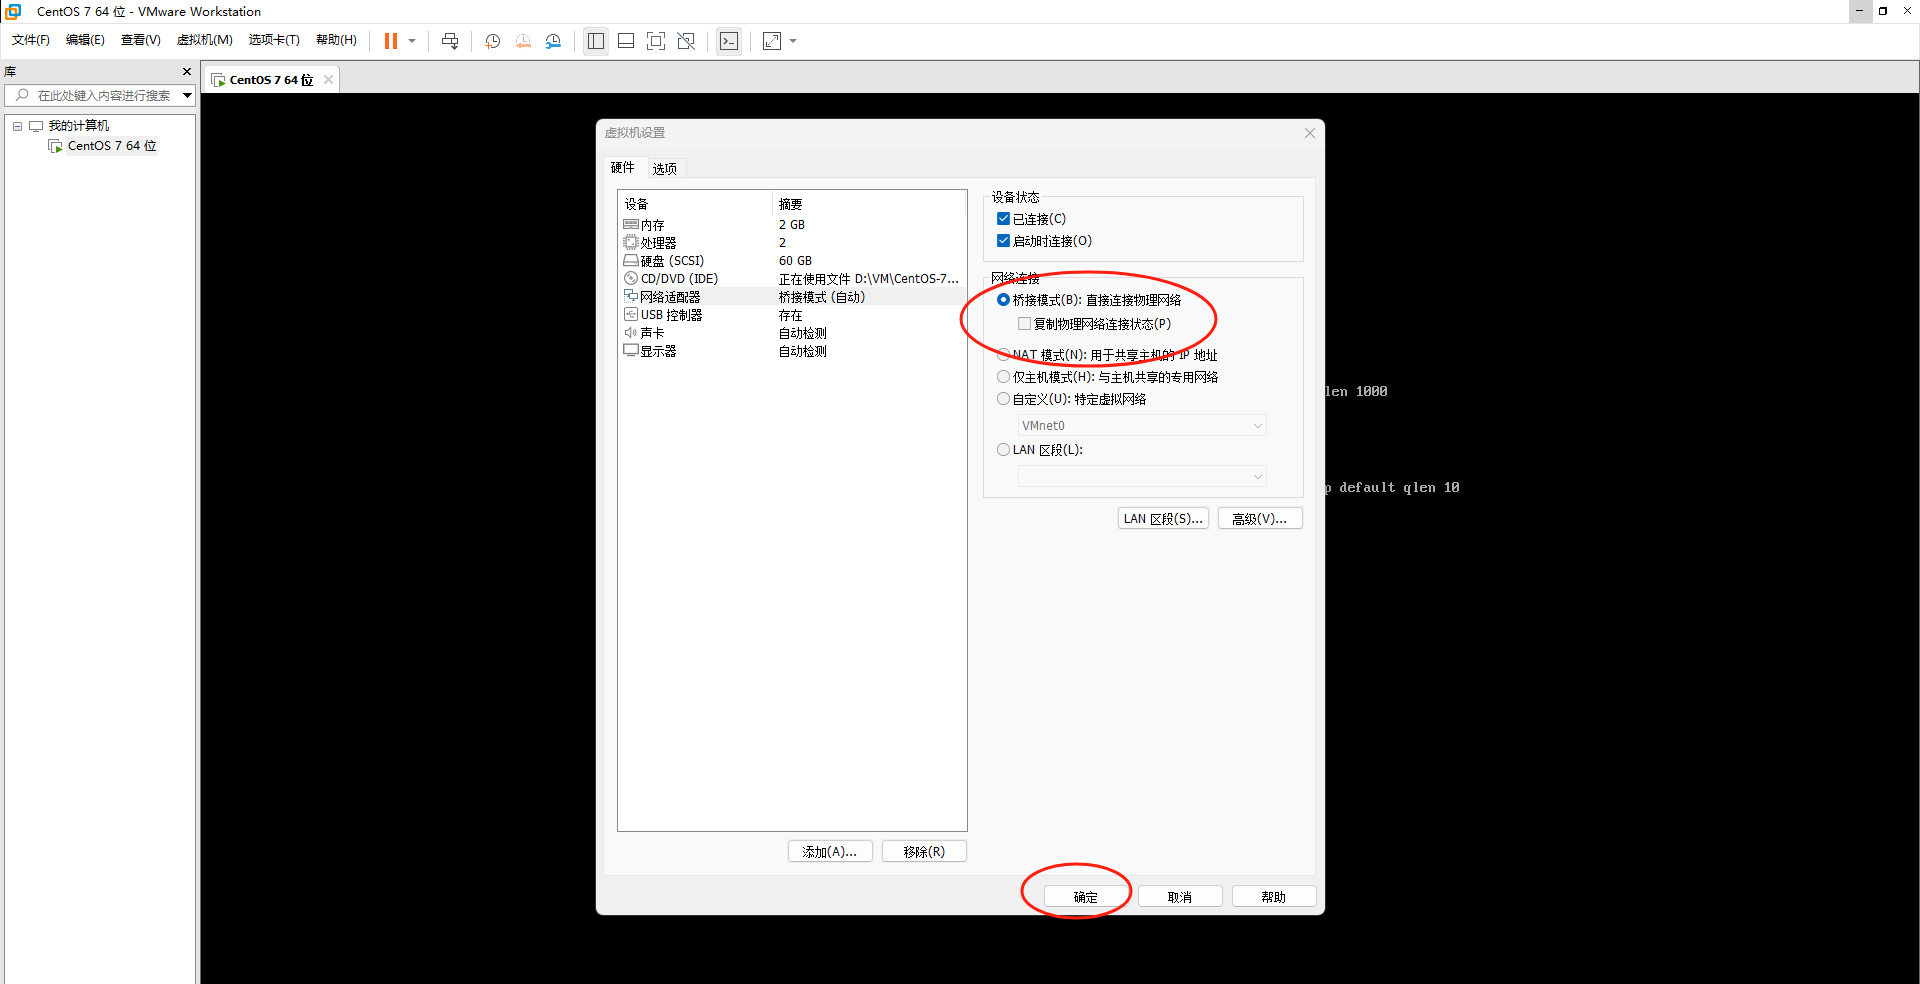Click the processor icon in device list
The width and height of the screenshot is (1920, 984).
tap(631, 243)
